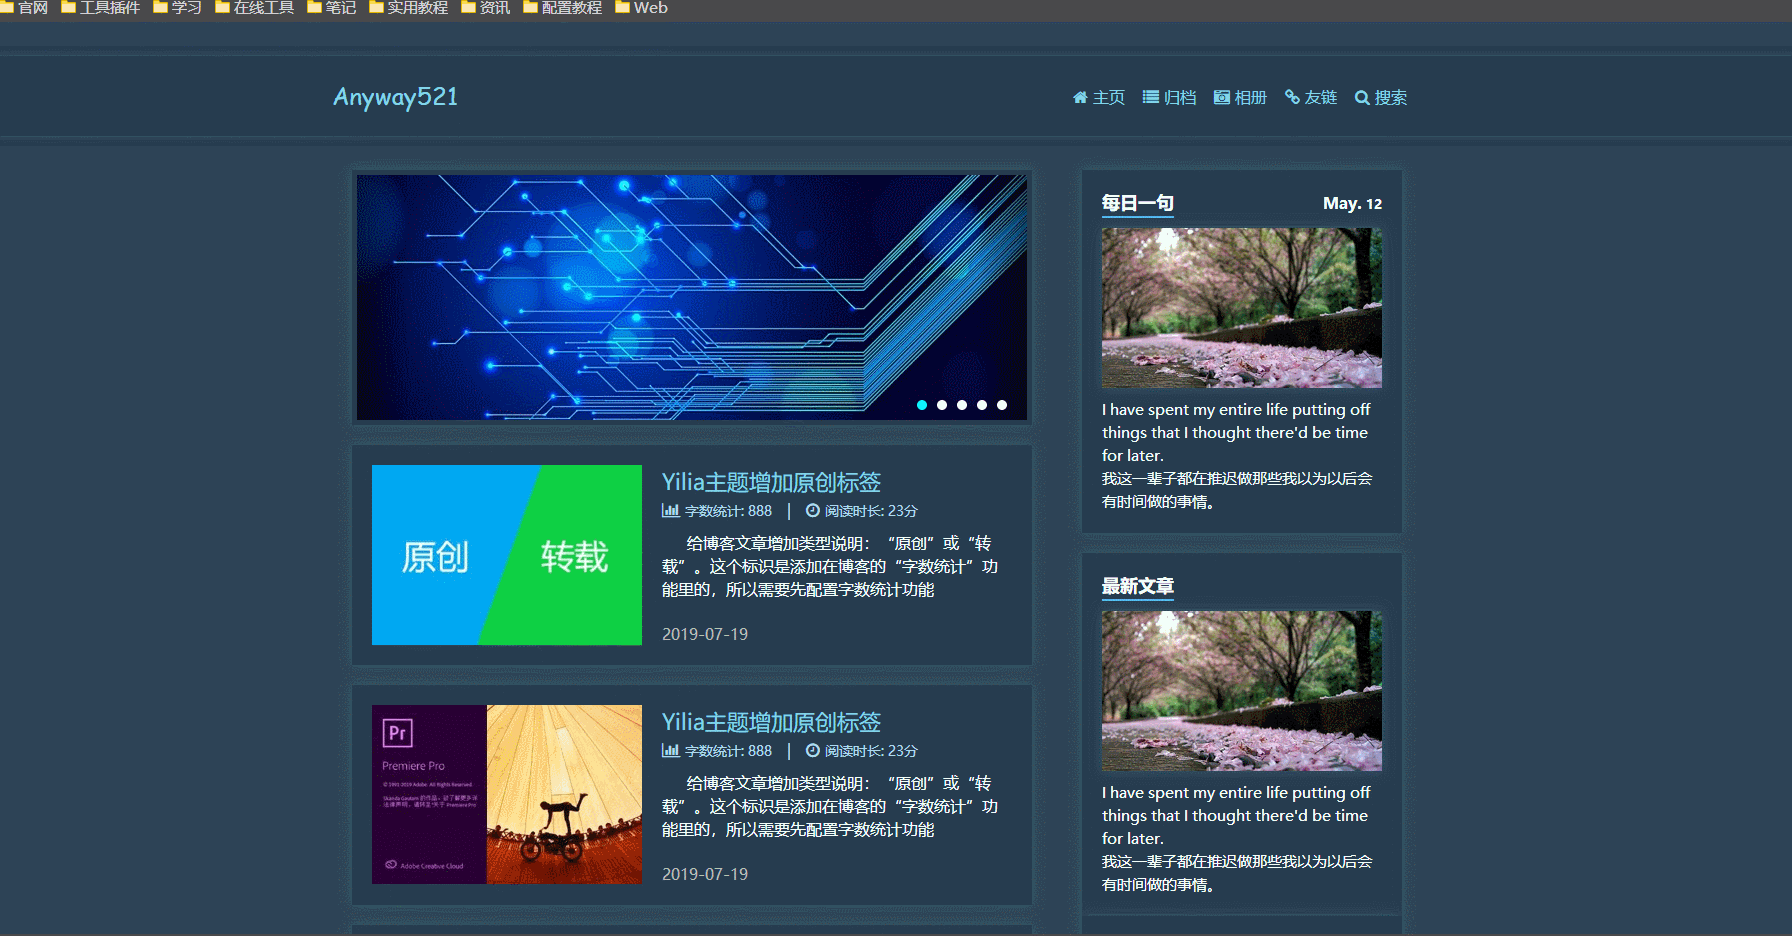Viewport: 1792px width, 936px height.
Task: Click 阅读时长: 23分 in first article
Action: coord(871,511)
